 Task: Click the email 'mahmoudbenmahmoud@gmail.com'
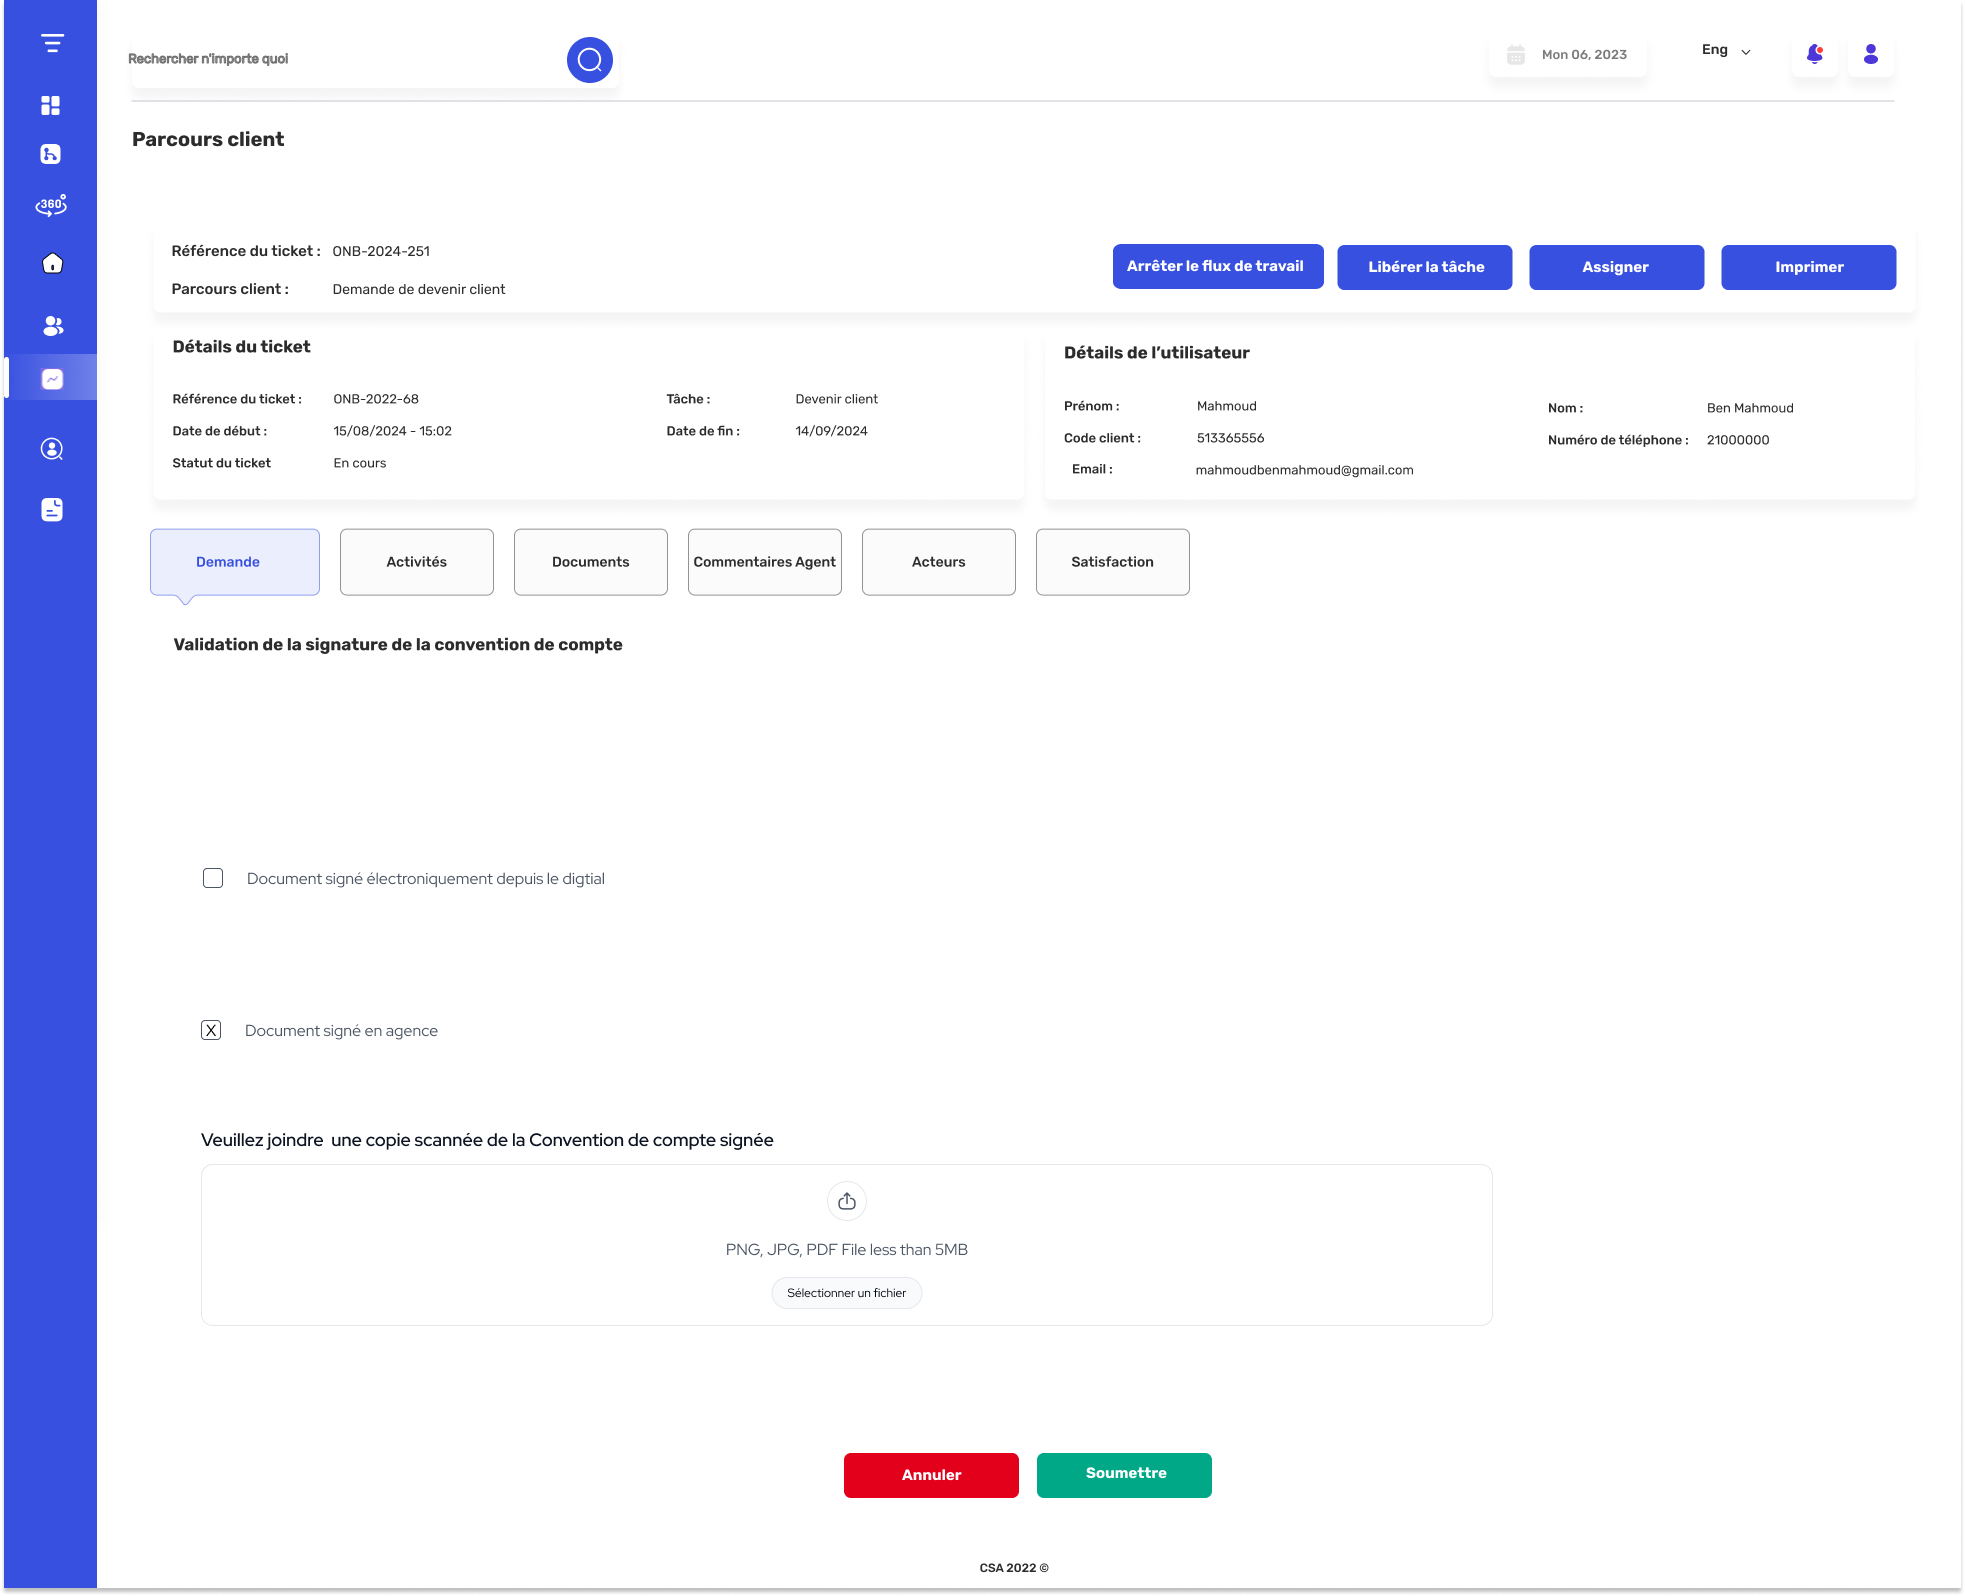pyautogui.click(x=1304, y=470)
